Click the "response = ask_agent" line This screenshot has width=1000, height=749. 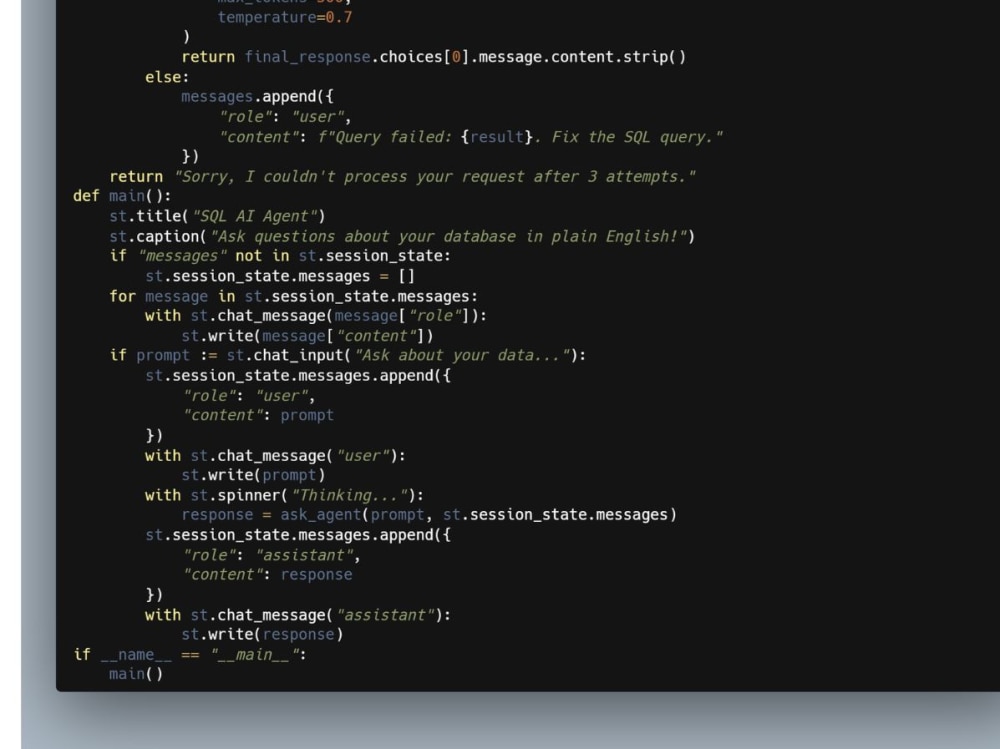[429, 515]
